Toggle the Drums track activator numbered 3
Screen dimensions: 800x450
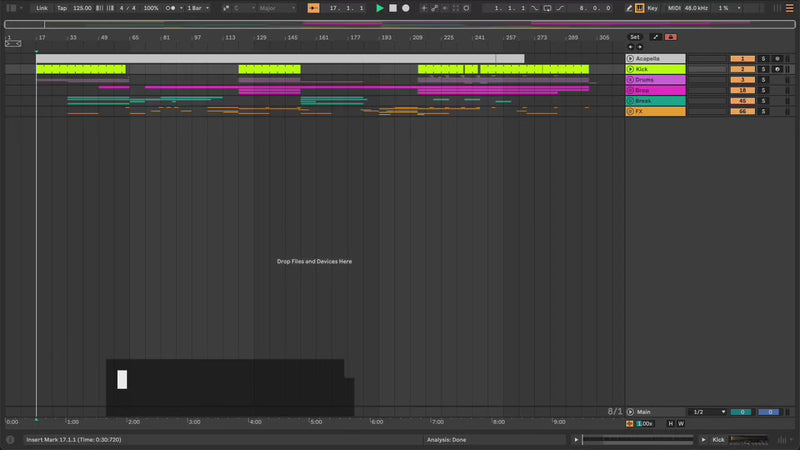click(x=742, y=80)
